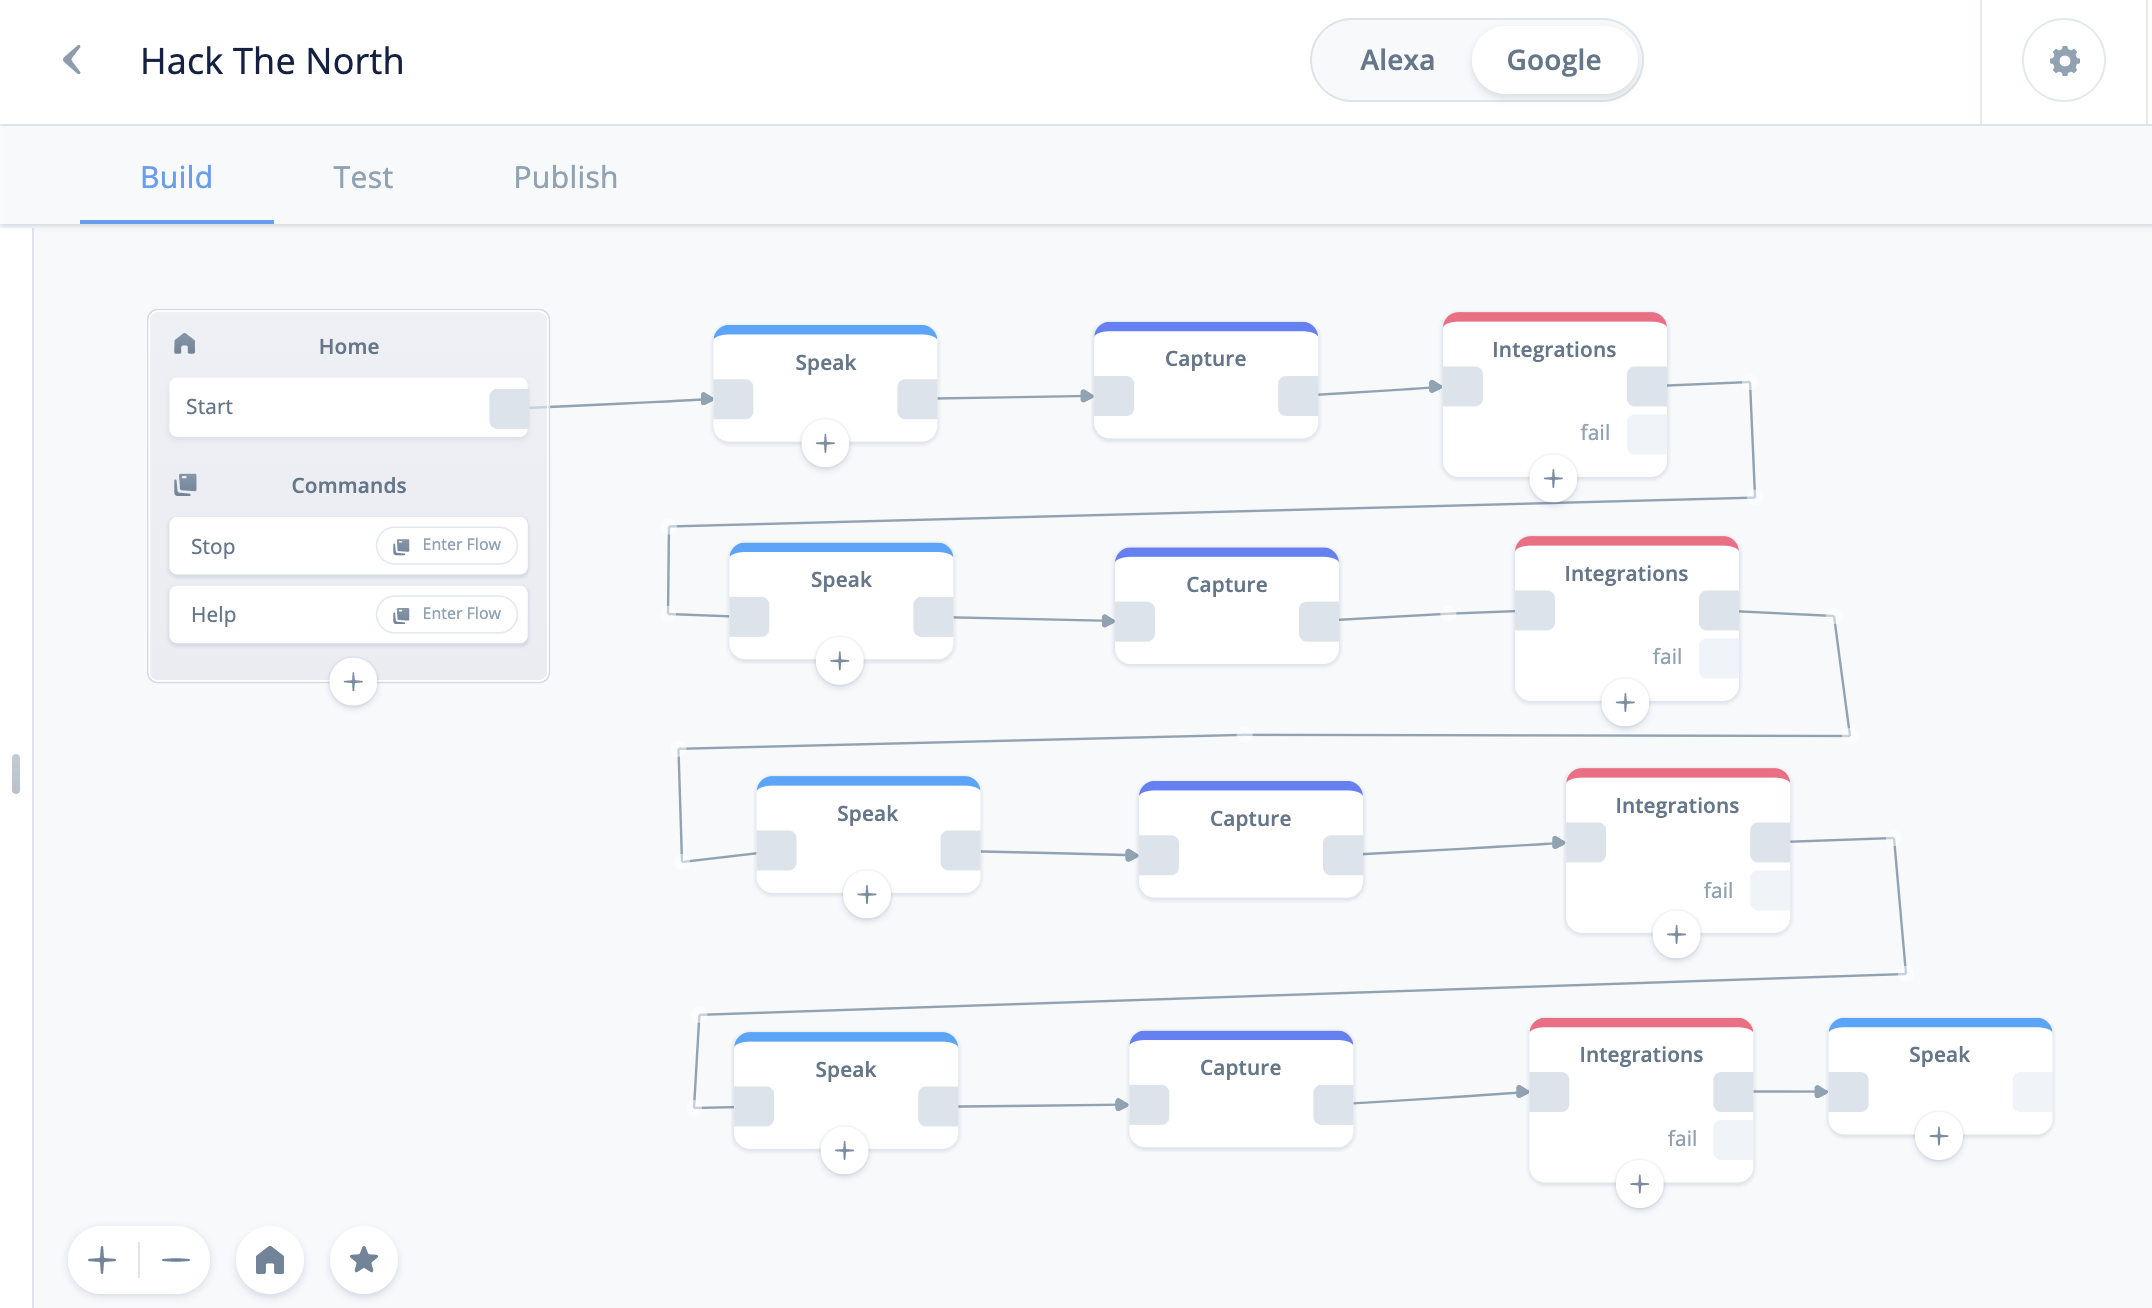This screenshot has height=1308, width=2152.
Task: Go back using the left chevron arrow
Action: click(x=72, y=60)
